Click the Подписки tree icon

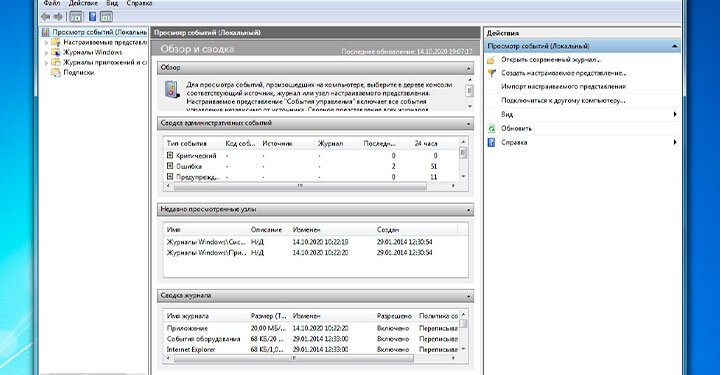(56, 73)
